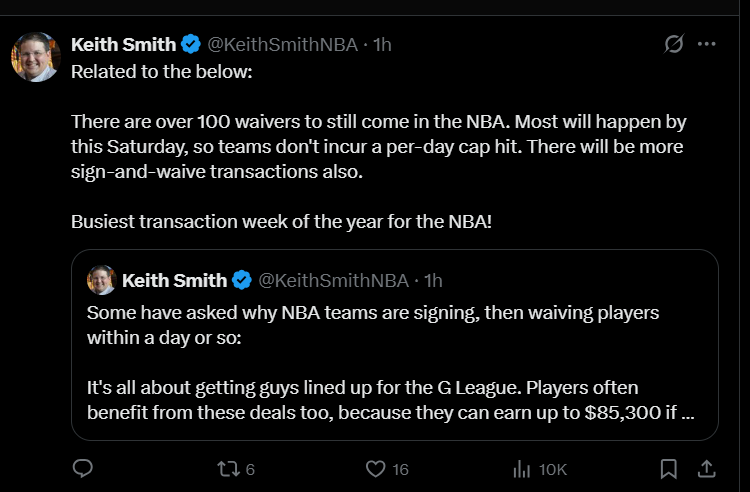Open the @KeithSmithNBA handle at top

point(282,44)
